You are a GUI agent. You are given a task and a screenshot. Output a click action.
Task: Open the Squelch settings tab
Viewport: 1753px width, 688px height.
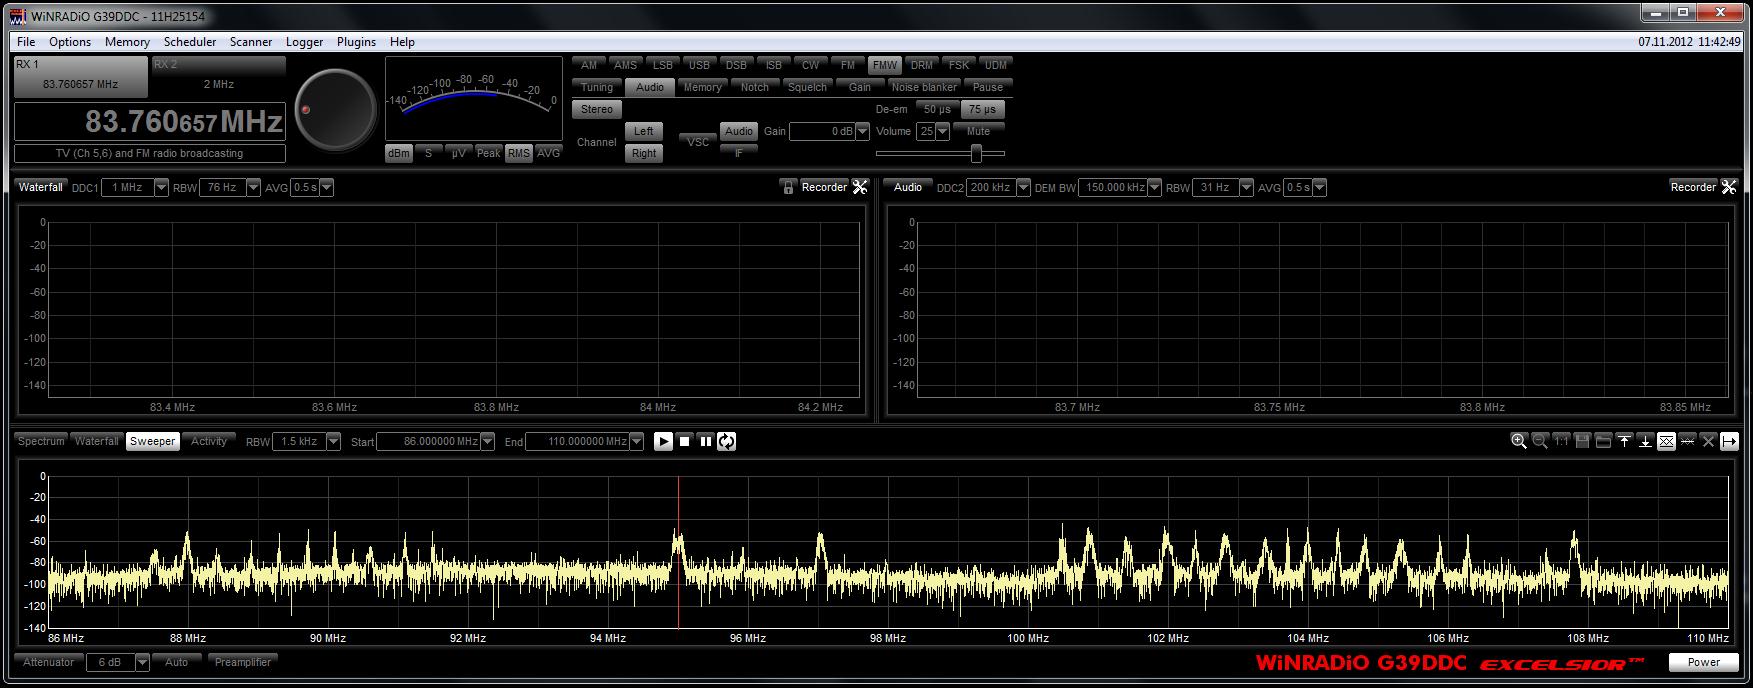click(807, 87)
